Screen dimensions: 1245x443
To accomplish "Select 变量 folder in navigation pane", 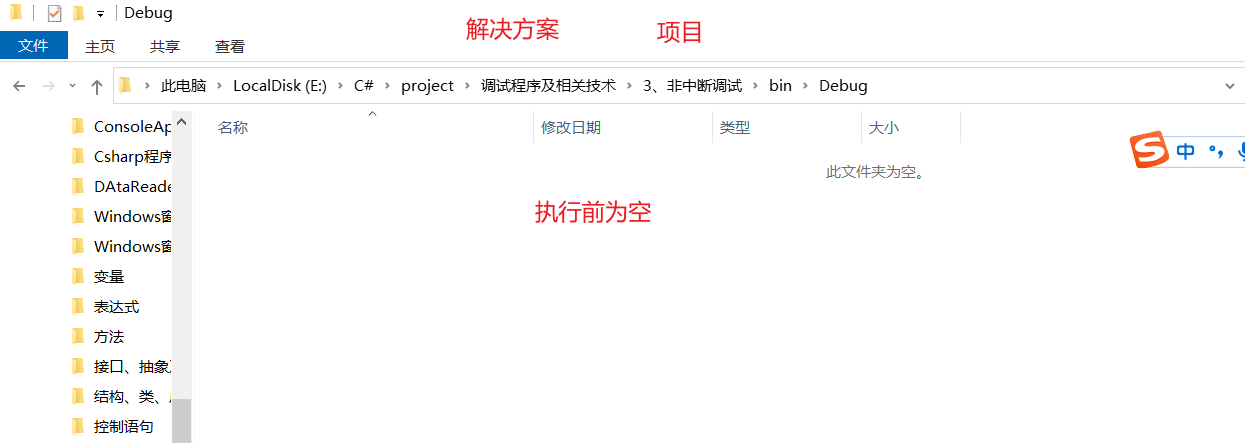I will point(109,276).
